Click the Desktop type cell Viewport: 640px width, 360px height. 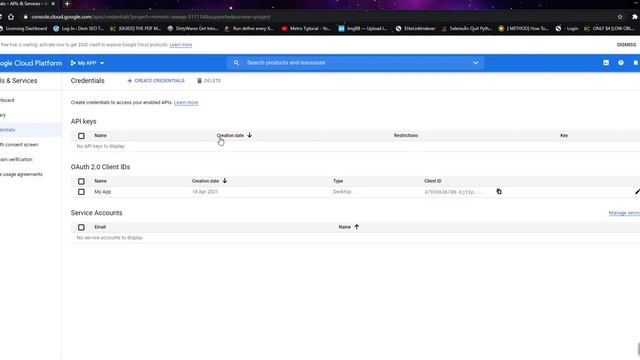coord(342,192)
